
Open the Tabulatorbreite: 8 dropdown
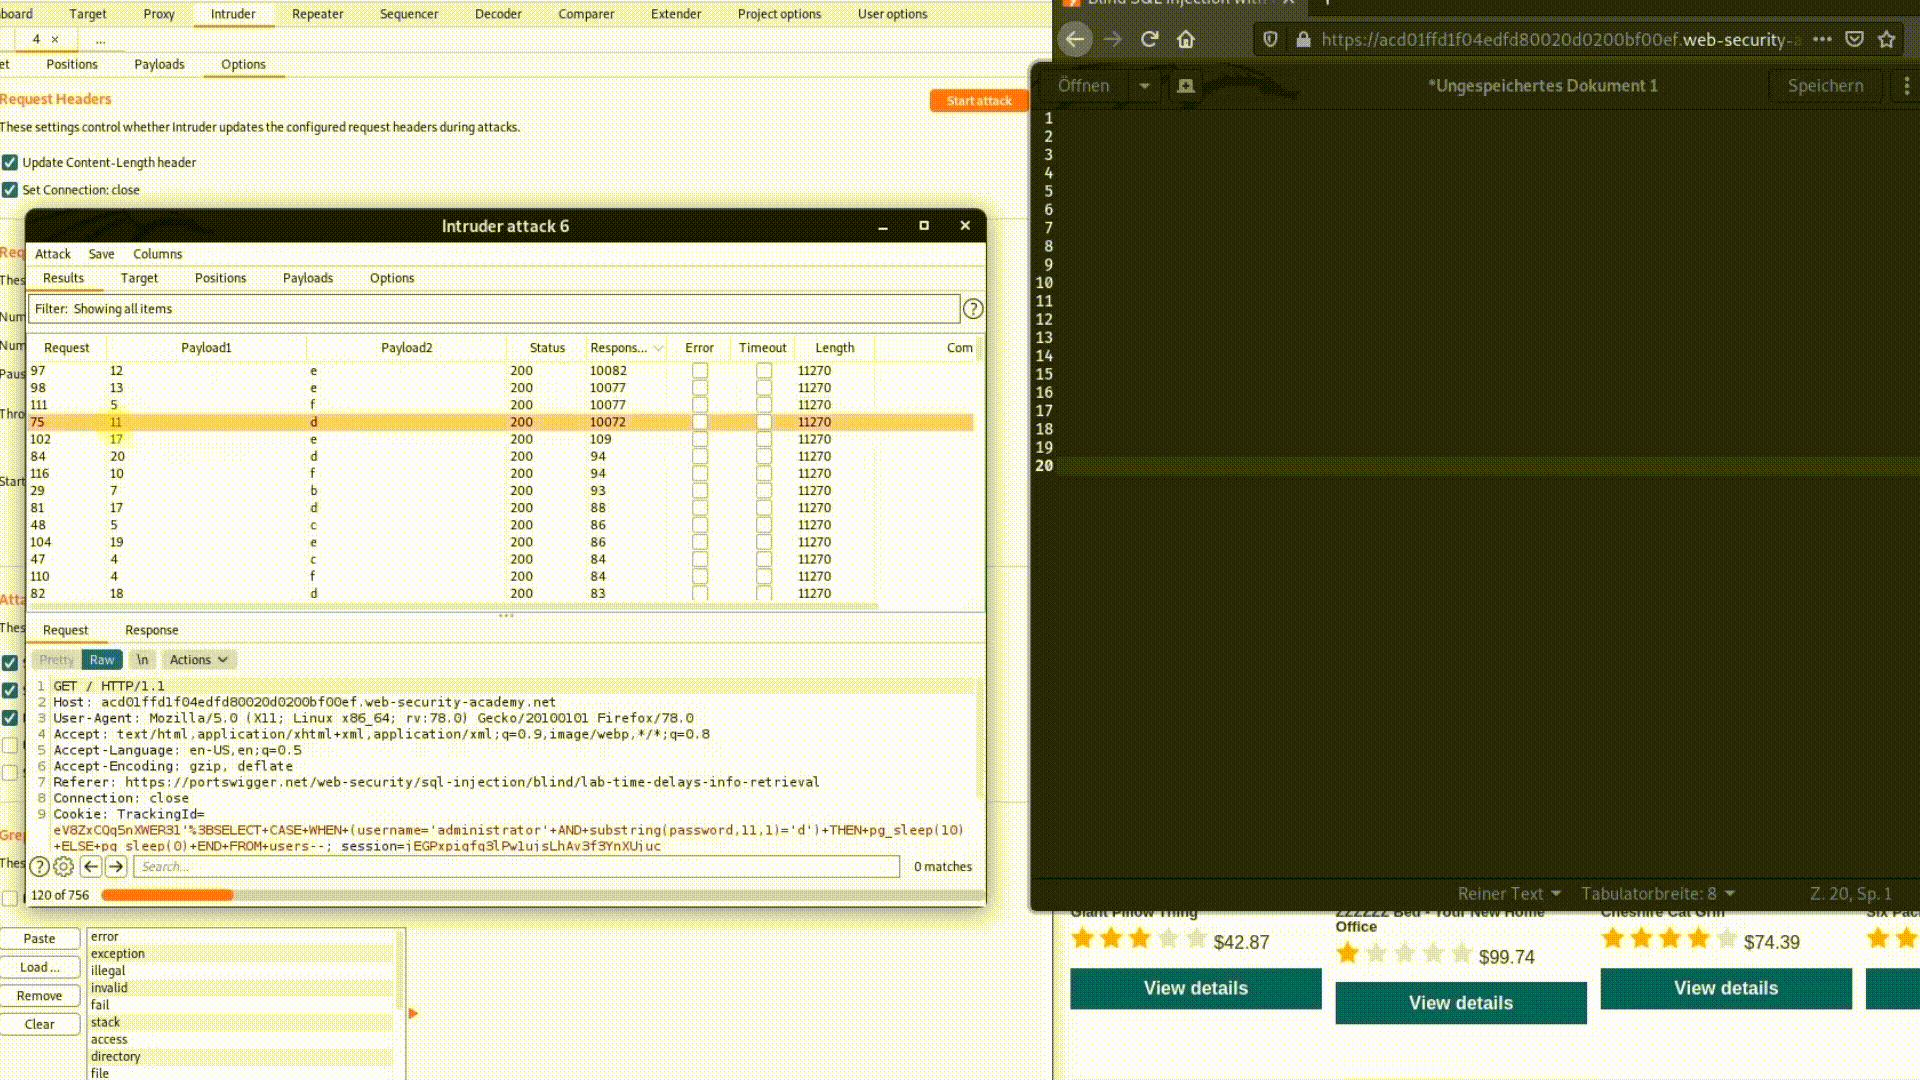pyautogui.click(x=1657, y=893)
